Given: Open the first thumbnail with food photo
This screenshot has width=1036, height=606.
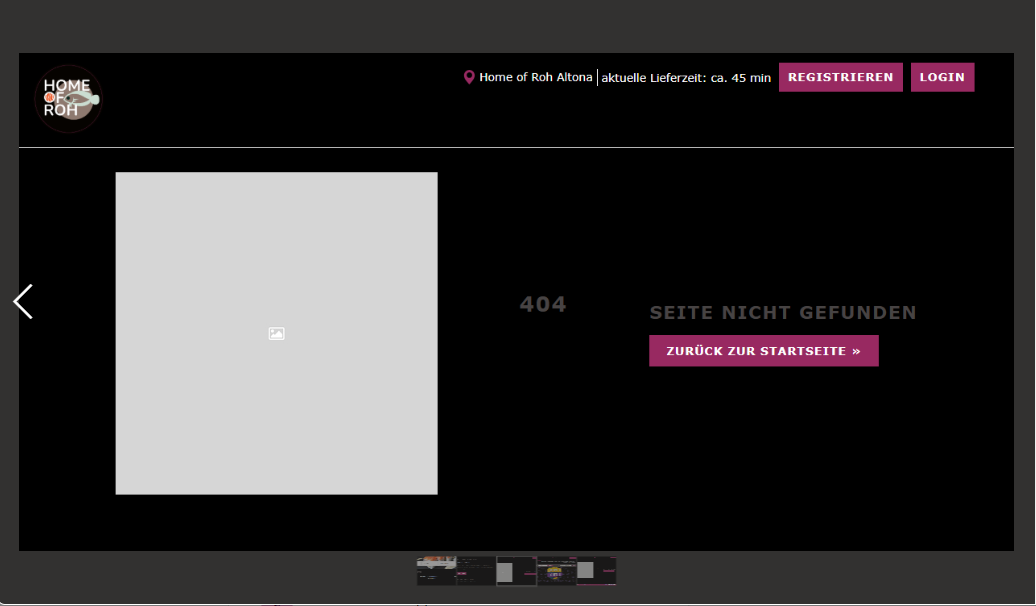Looking at the screenshot, I should click(436, 571).
